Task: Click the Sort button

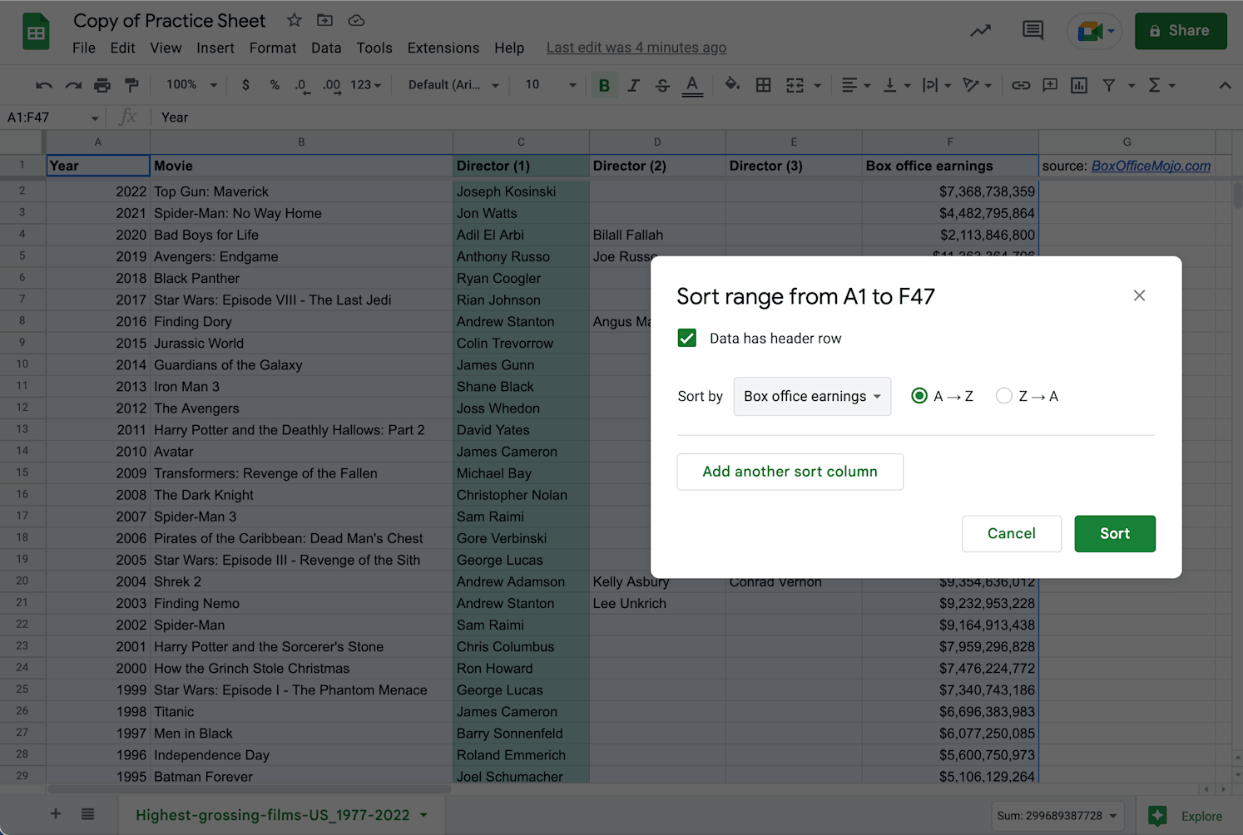Action: 1114,533
